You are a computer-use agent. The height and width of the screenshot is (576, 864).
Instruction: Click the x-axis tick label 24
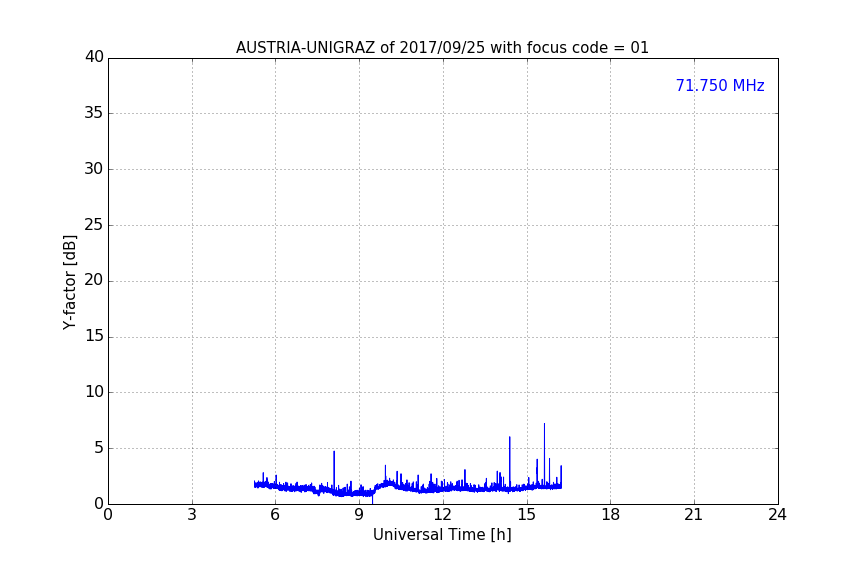pyautogui.click(x=777, y=515)
